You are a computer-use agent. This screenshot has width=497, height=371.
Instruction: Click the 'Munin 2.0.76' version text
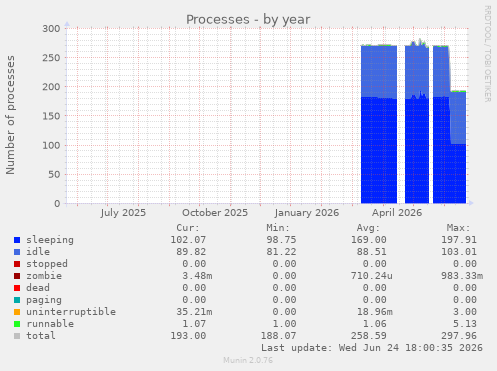point(248,360)
